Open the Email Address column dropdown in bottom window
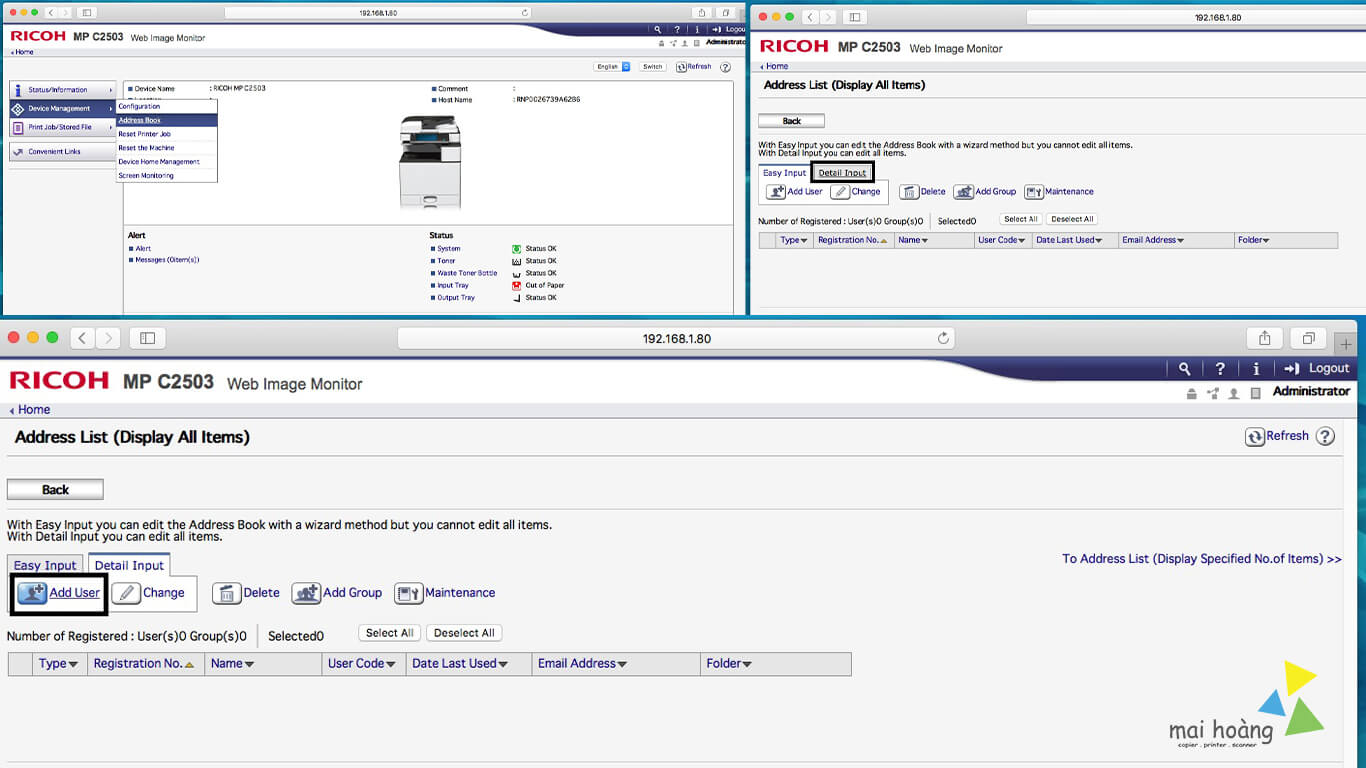Viewport: 1366px width, 768px height. point(622,664)
